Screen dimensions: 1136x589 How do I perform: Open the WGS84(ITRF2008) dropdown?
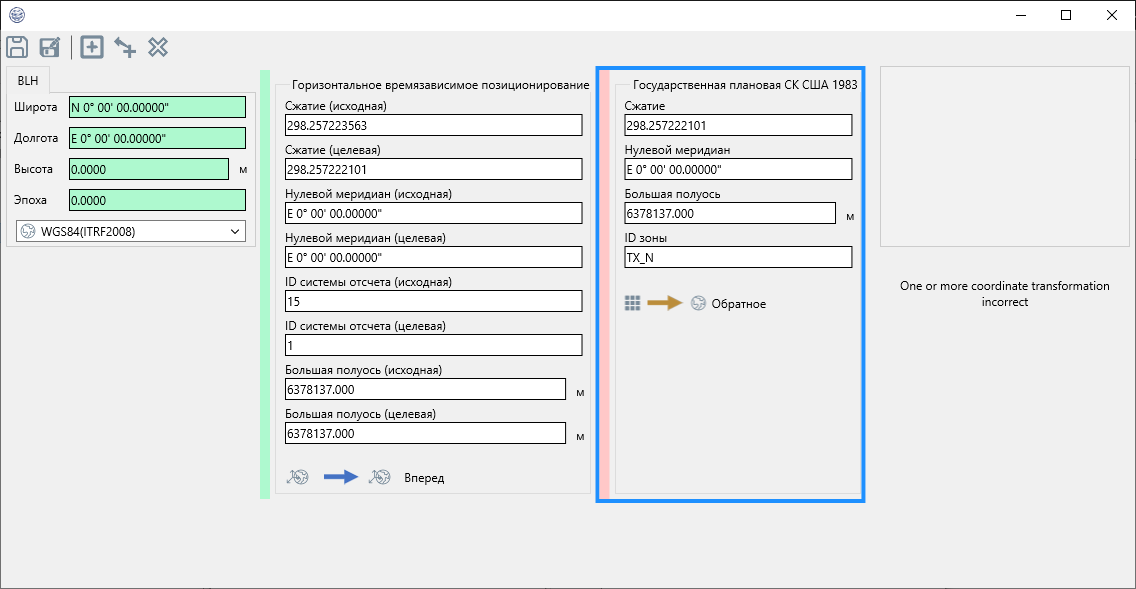click(131, 231)
